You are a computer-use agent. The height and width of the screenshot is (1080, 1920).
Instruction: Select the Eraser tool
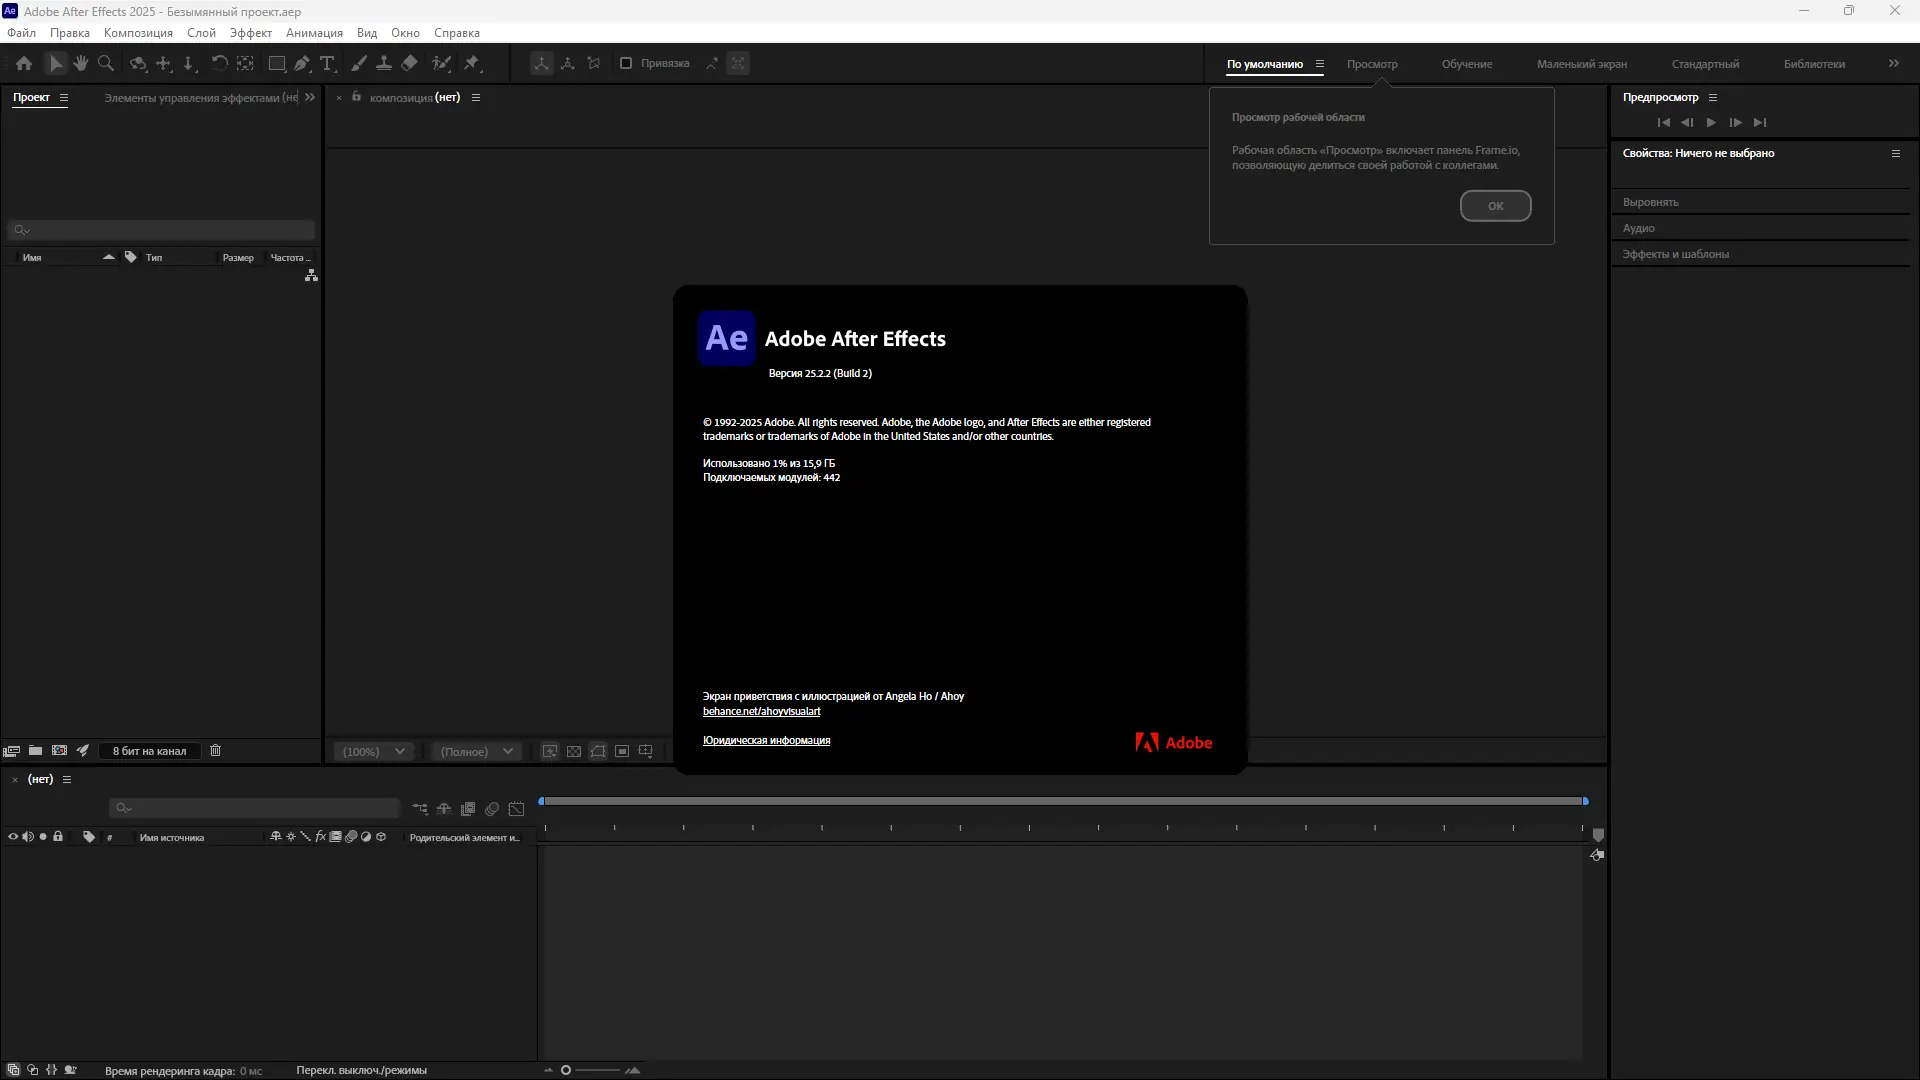[409, 63]
